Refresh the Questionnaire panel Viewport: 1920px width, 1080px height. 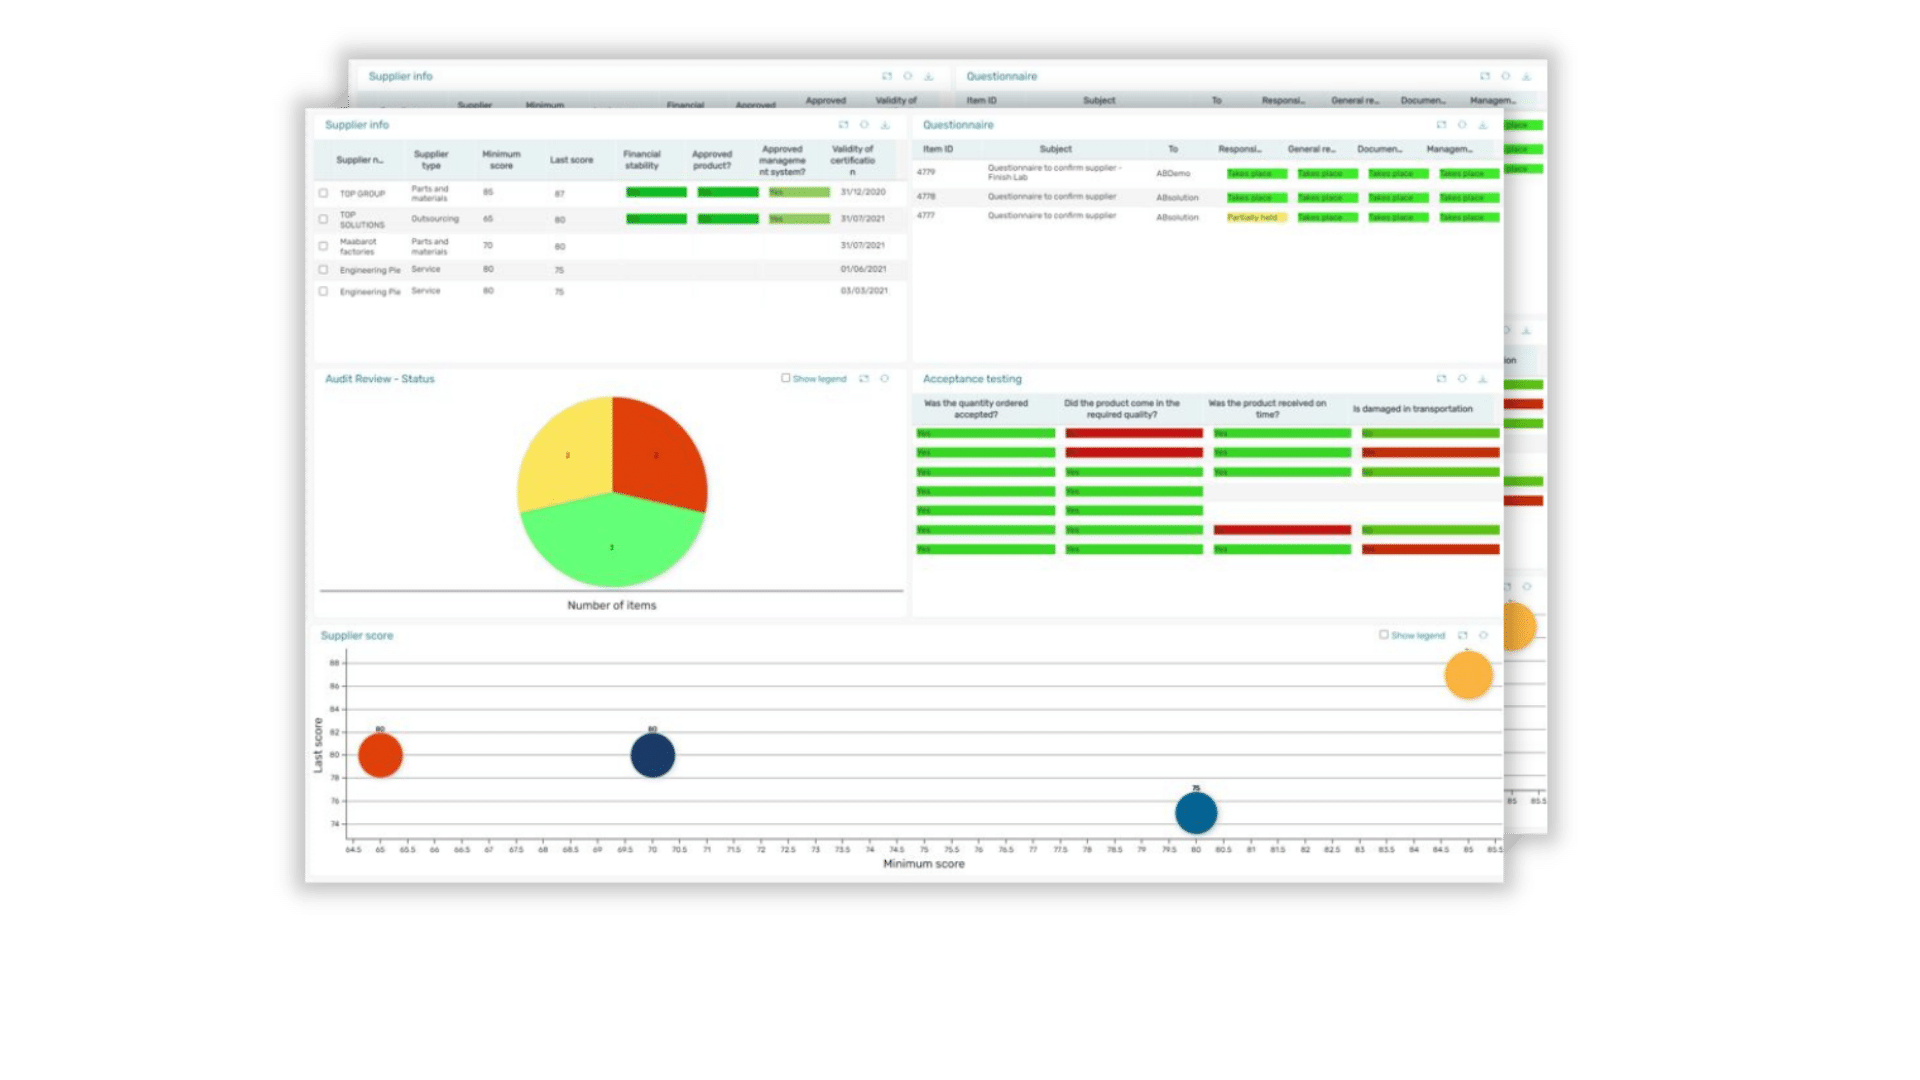[1461, 125]
